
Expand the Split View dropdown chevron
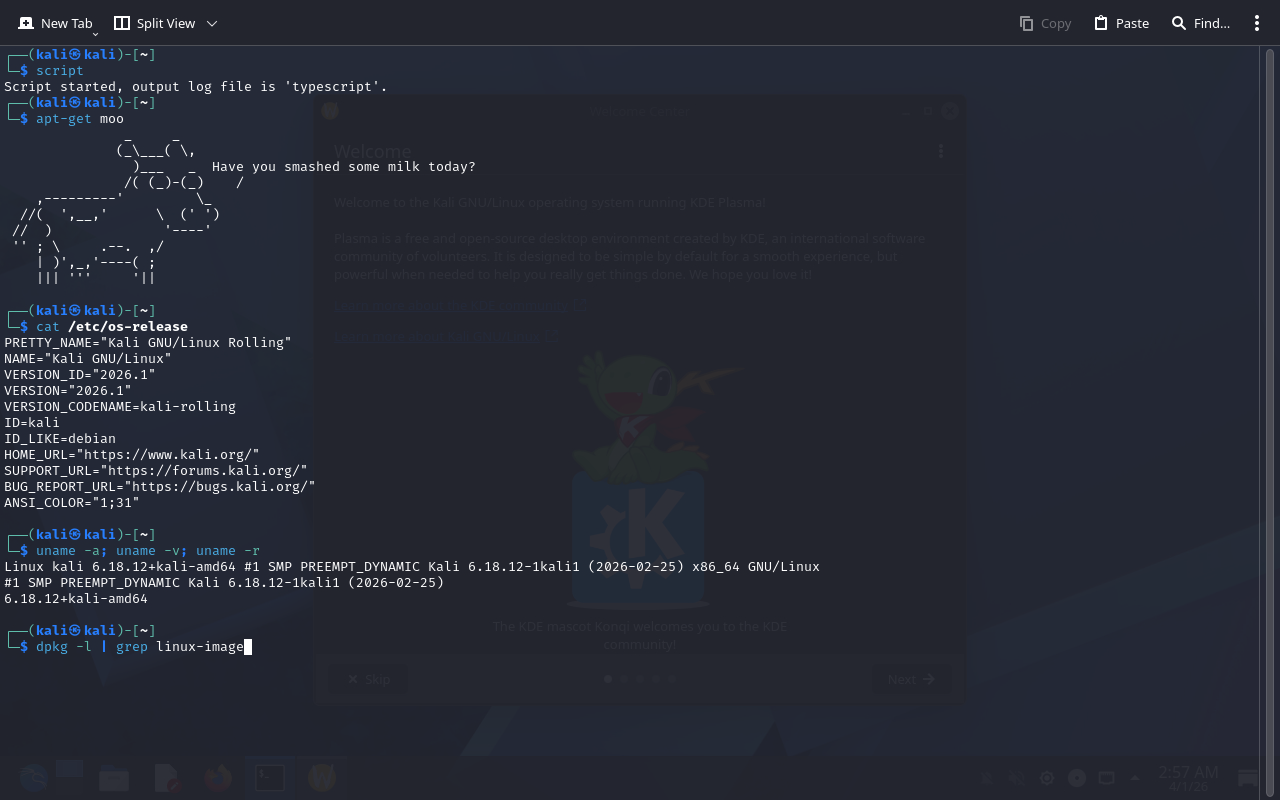(211, 23)
